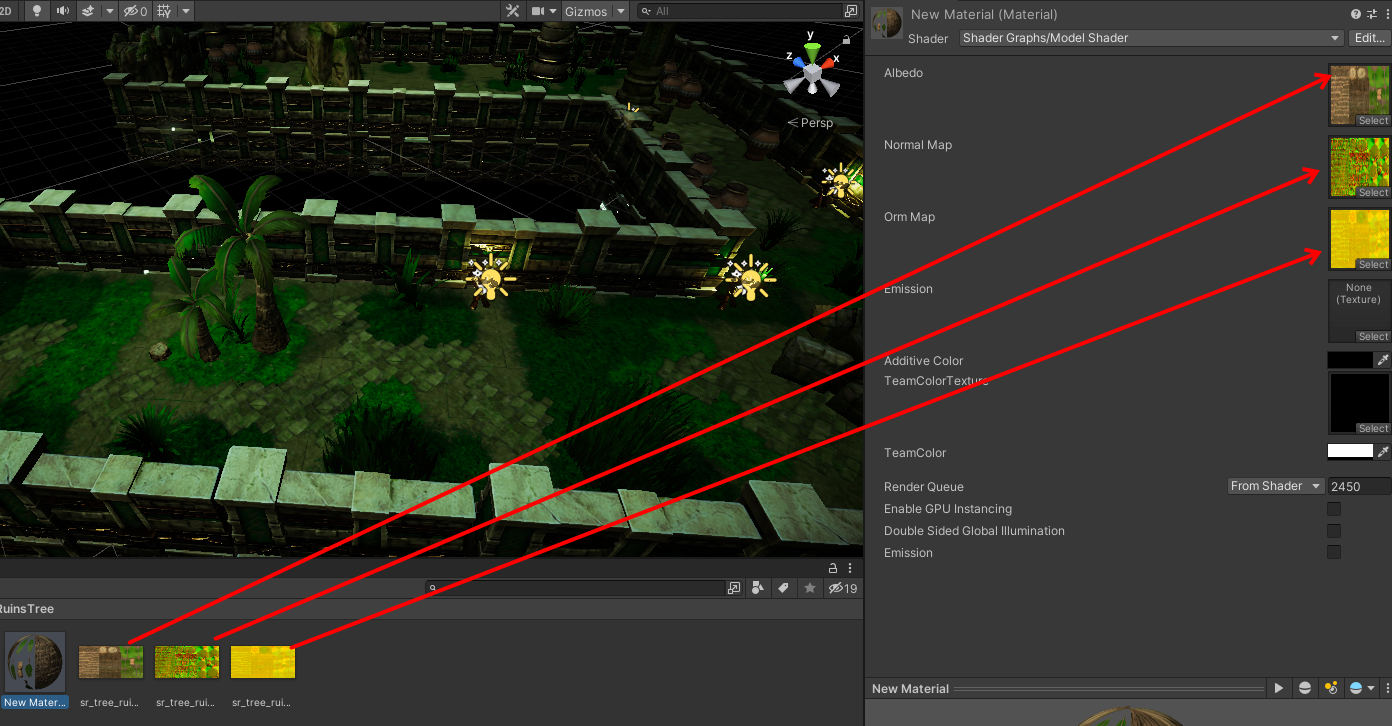Toggle 2D mode in the scene view
This screenshot has height=726, width=1392.
5,11
